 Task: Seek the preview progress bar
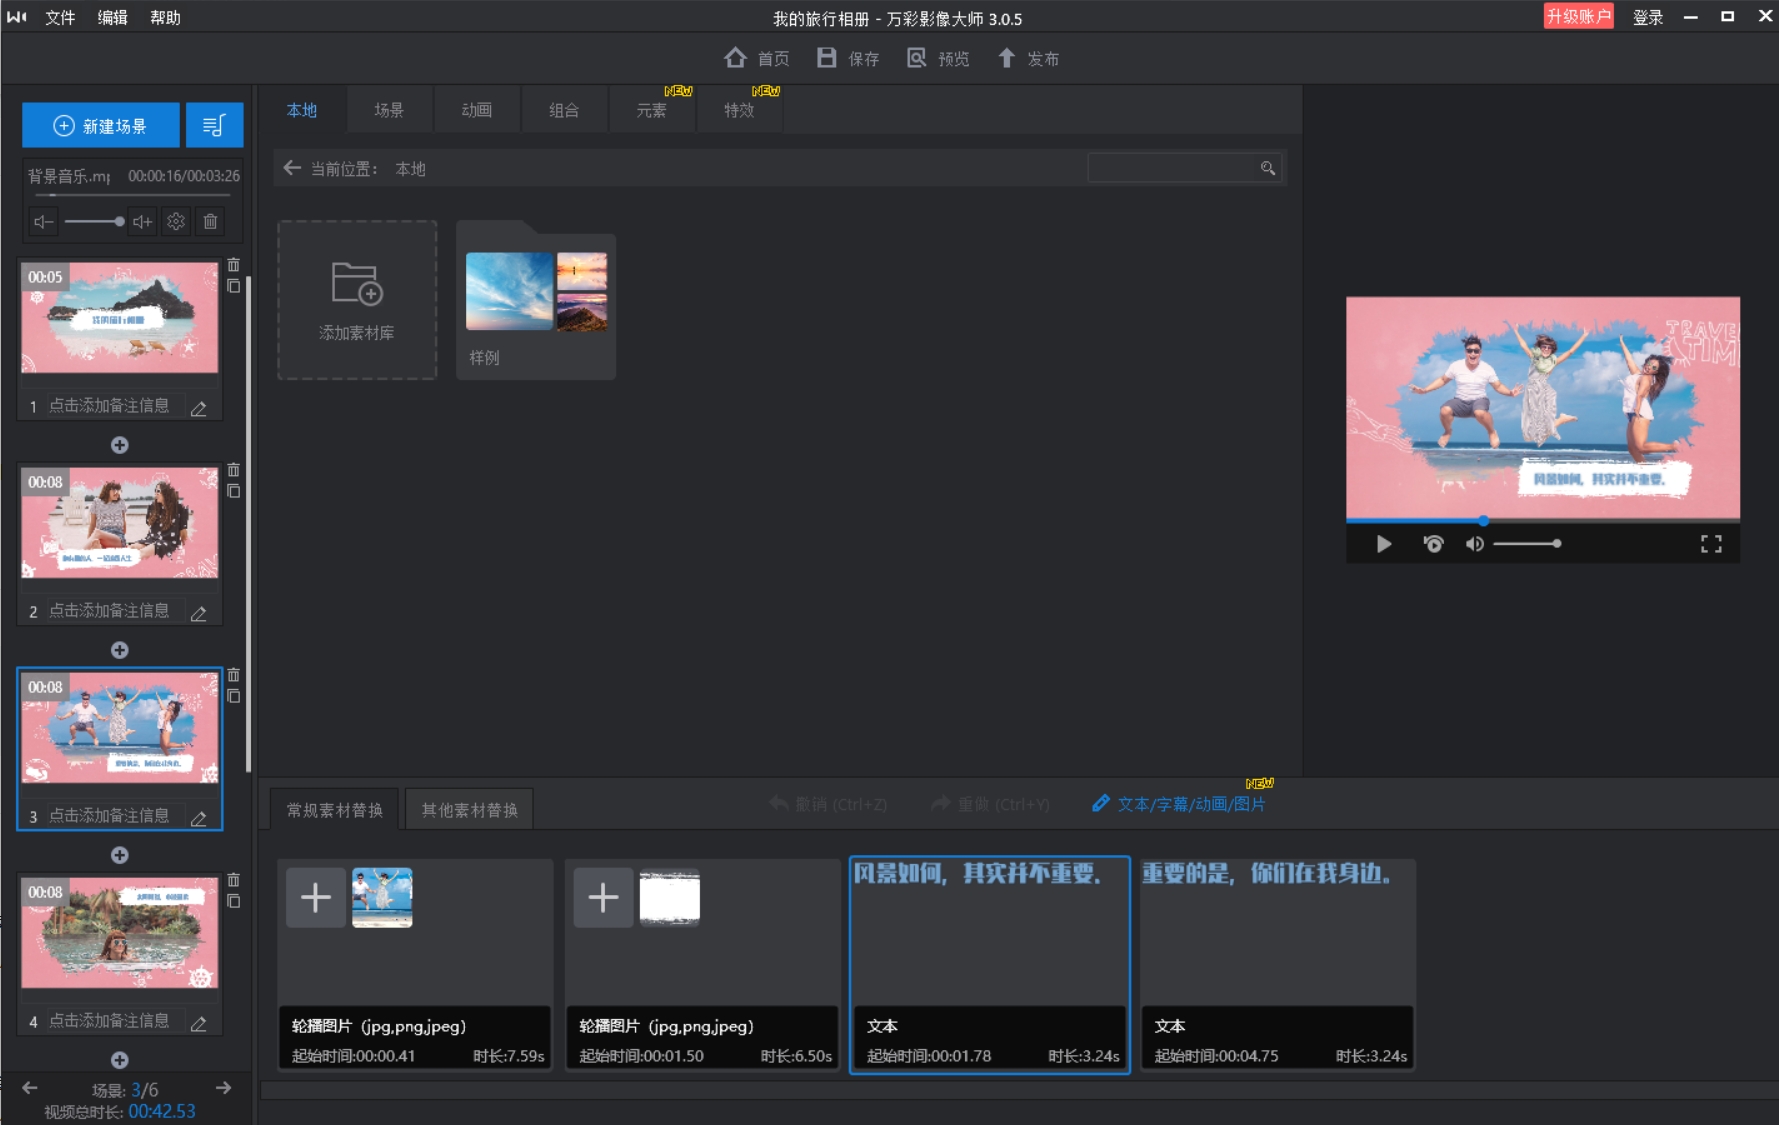click(1543, 520)
